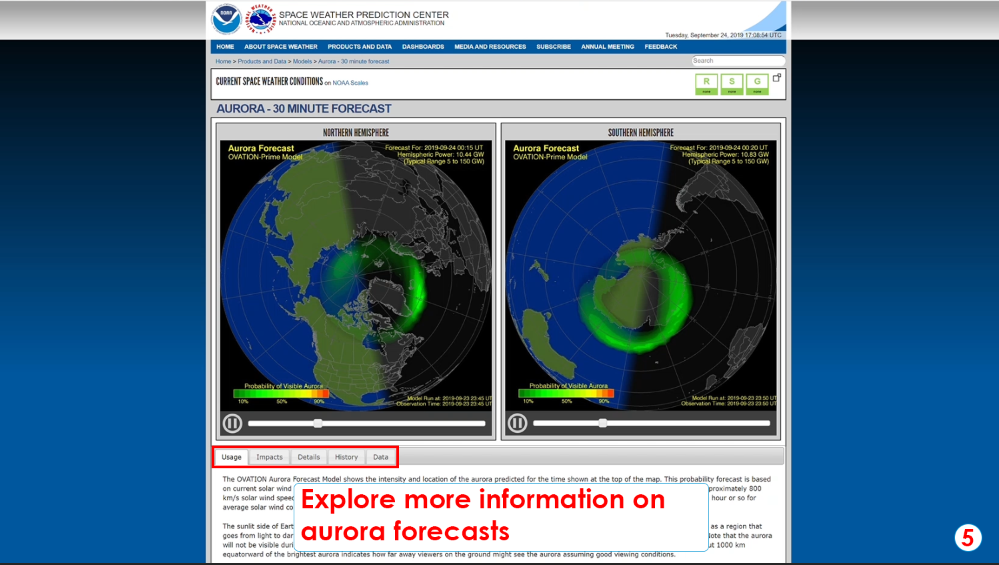Switch to the Impacts tab
This screenshot has height=565, width=999.
(x=269, y=457)
